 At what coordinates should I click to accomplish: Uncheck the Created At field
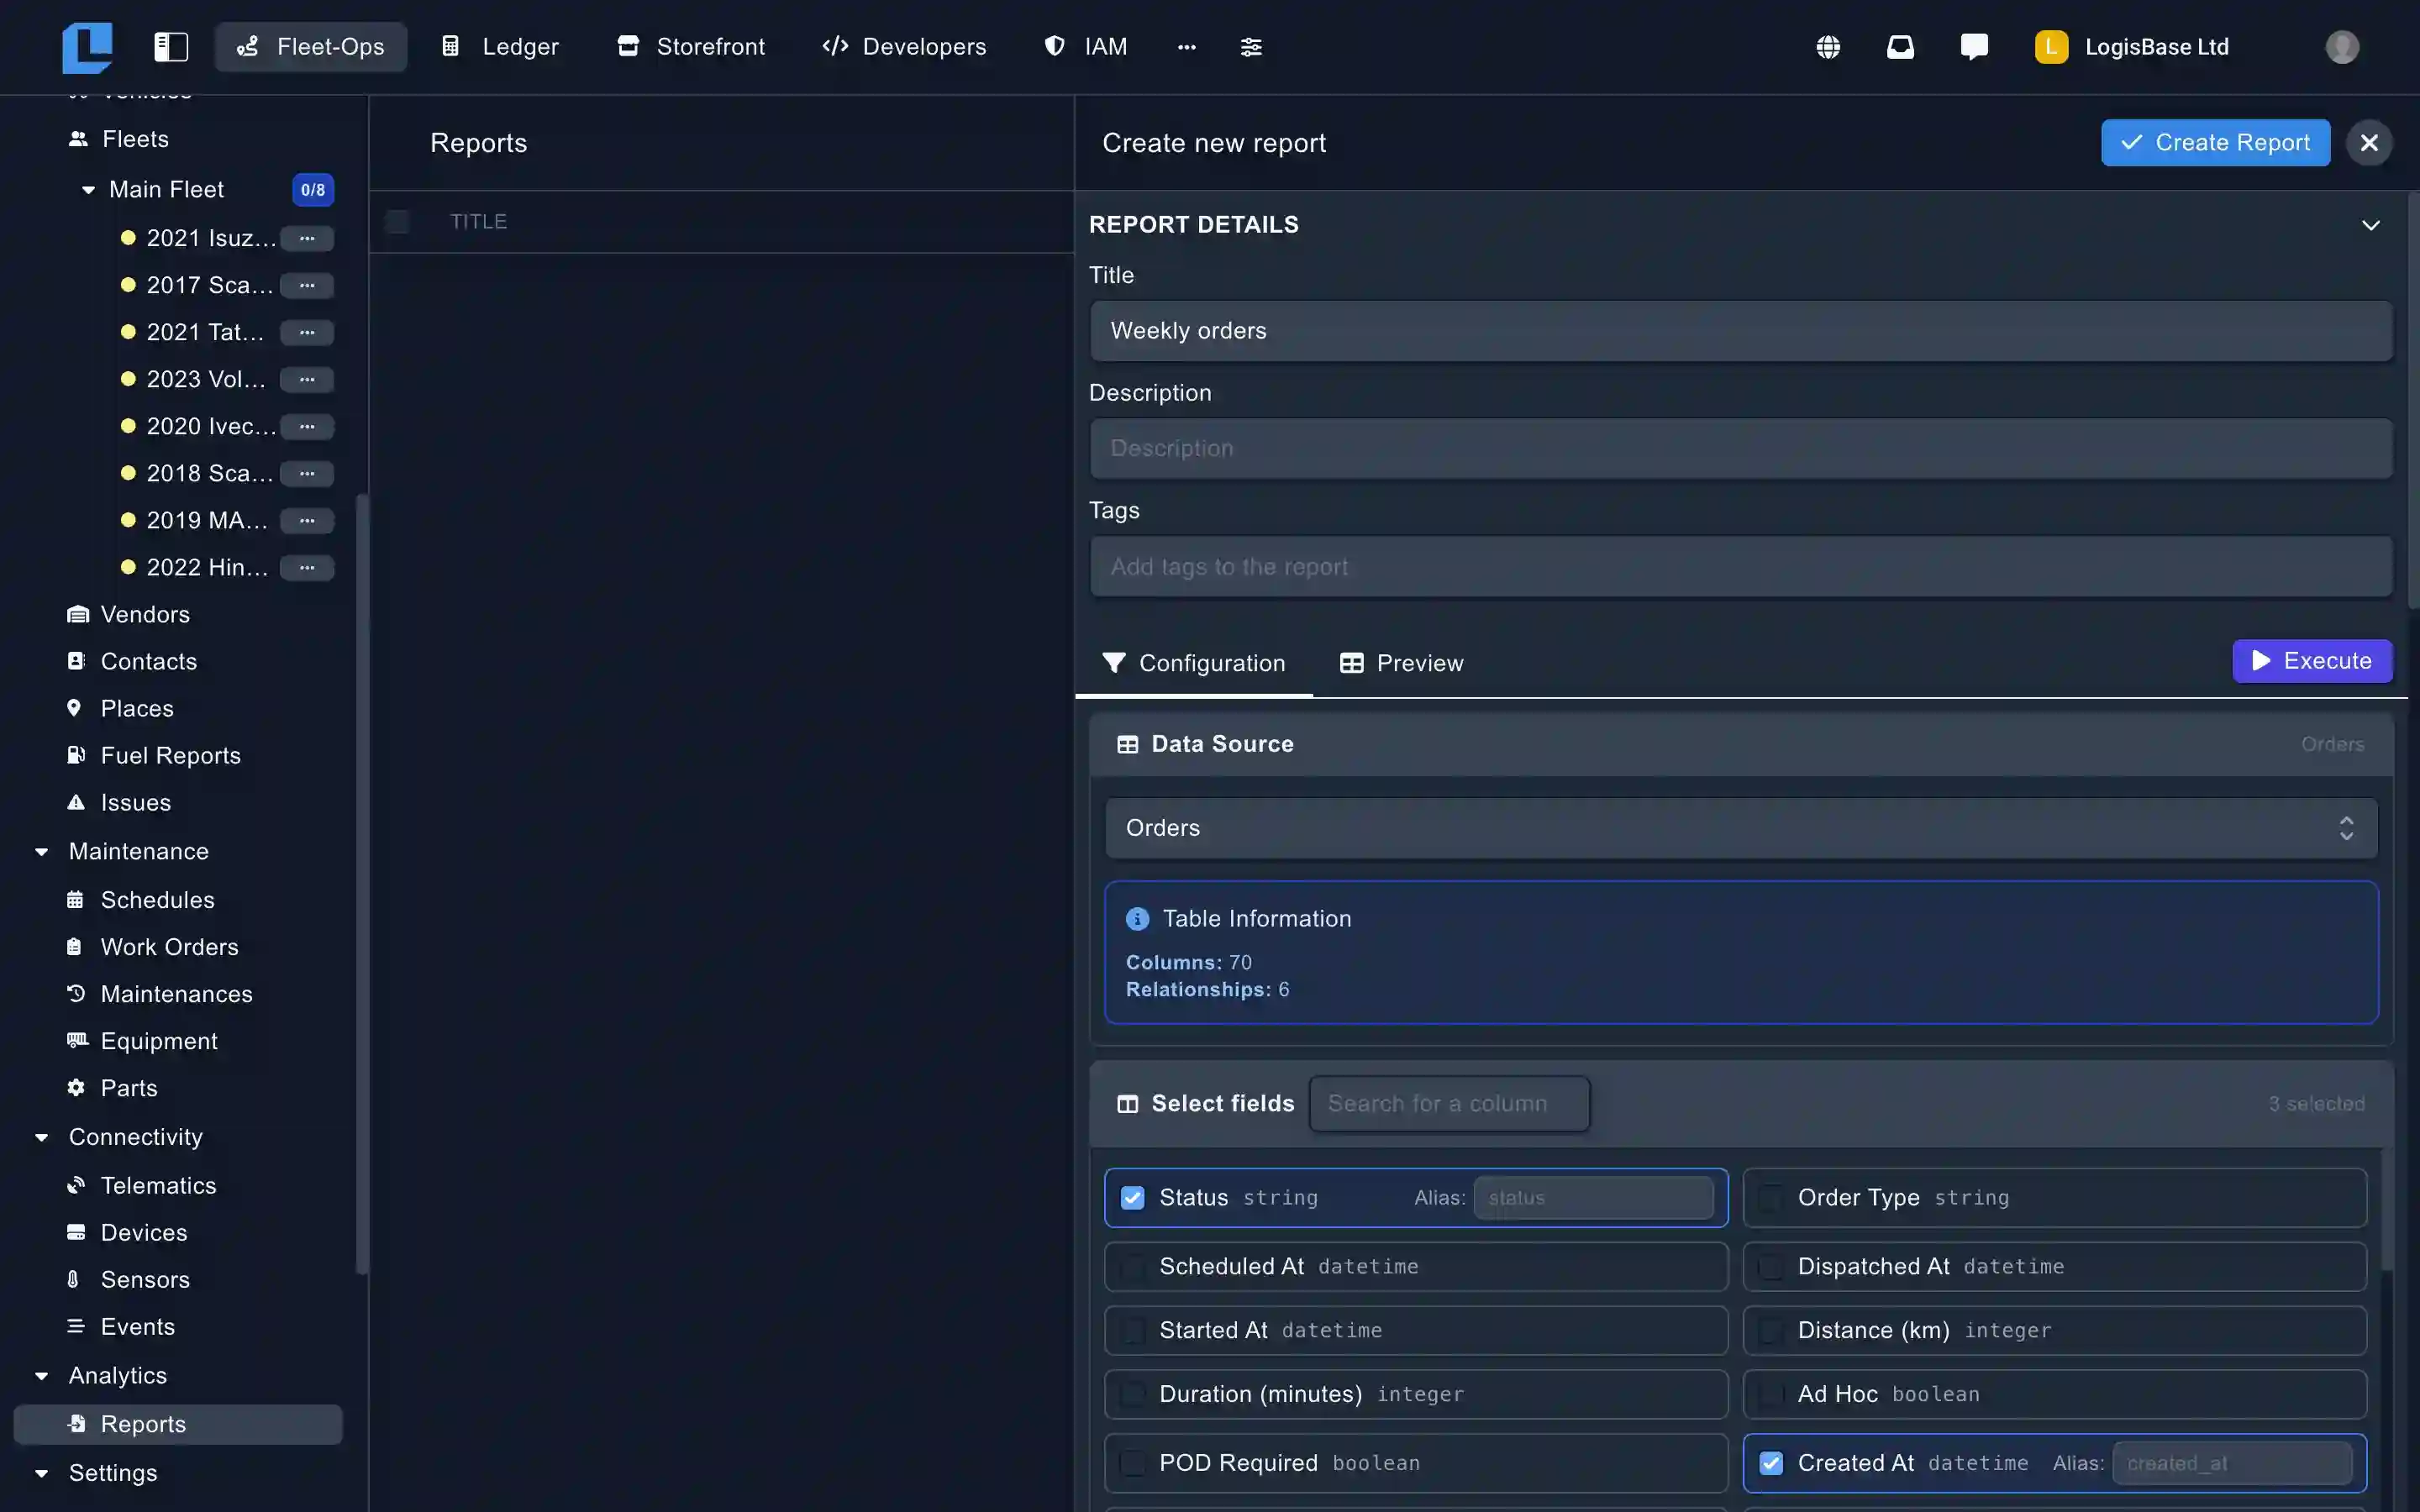coord(1770,1463)
